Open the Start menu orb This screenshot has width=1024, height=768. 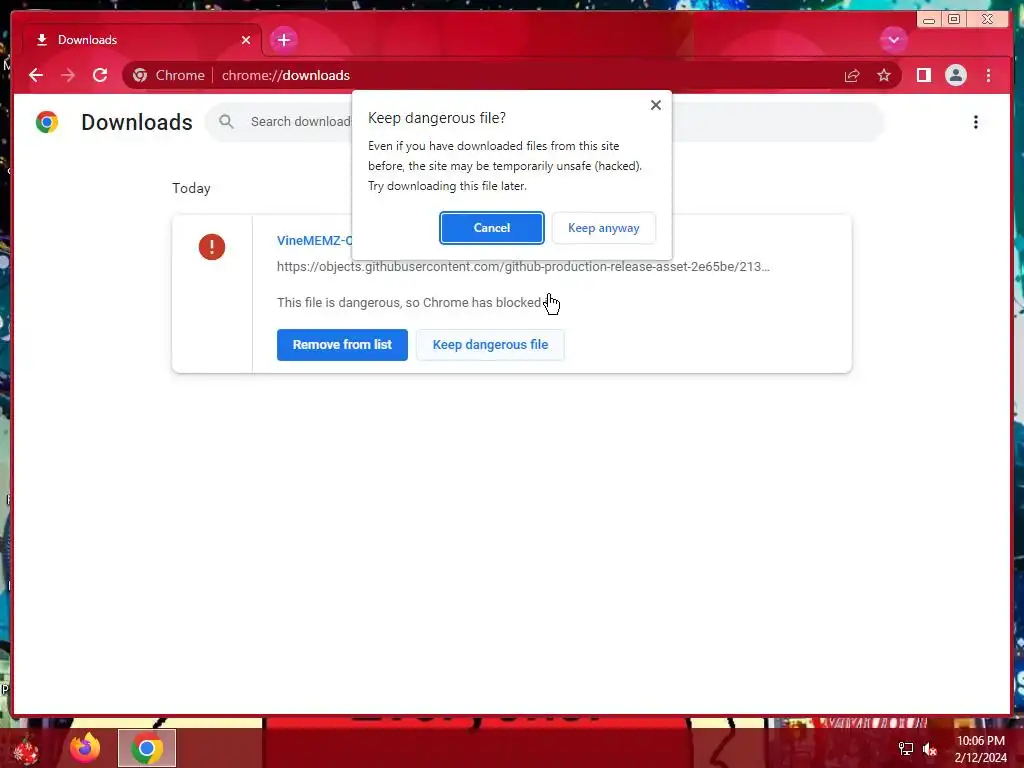pyautogui.click(x=26, y=750)
